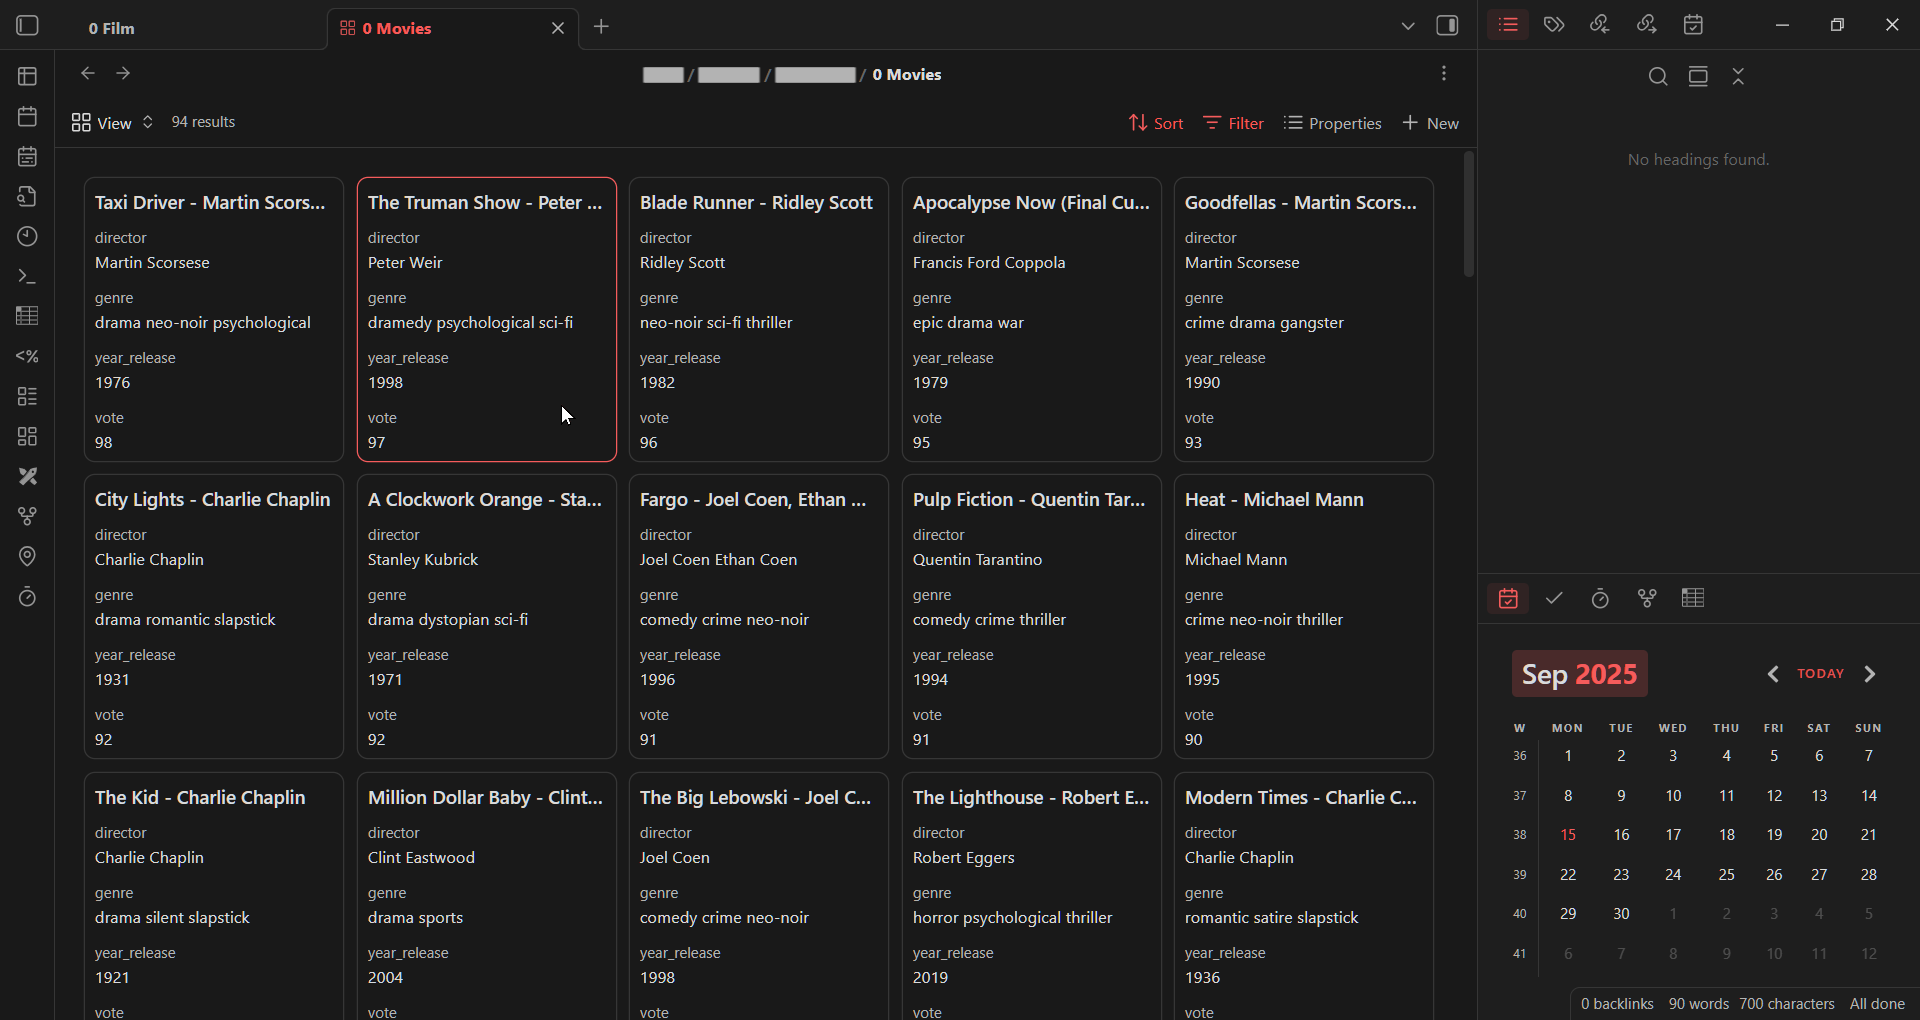The height and width of the screenshot is (1020, 1920).
Task: Click the card view vertical scrollbar
Action: tap(1468, 215)
